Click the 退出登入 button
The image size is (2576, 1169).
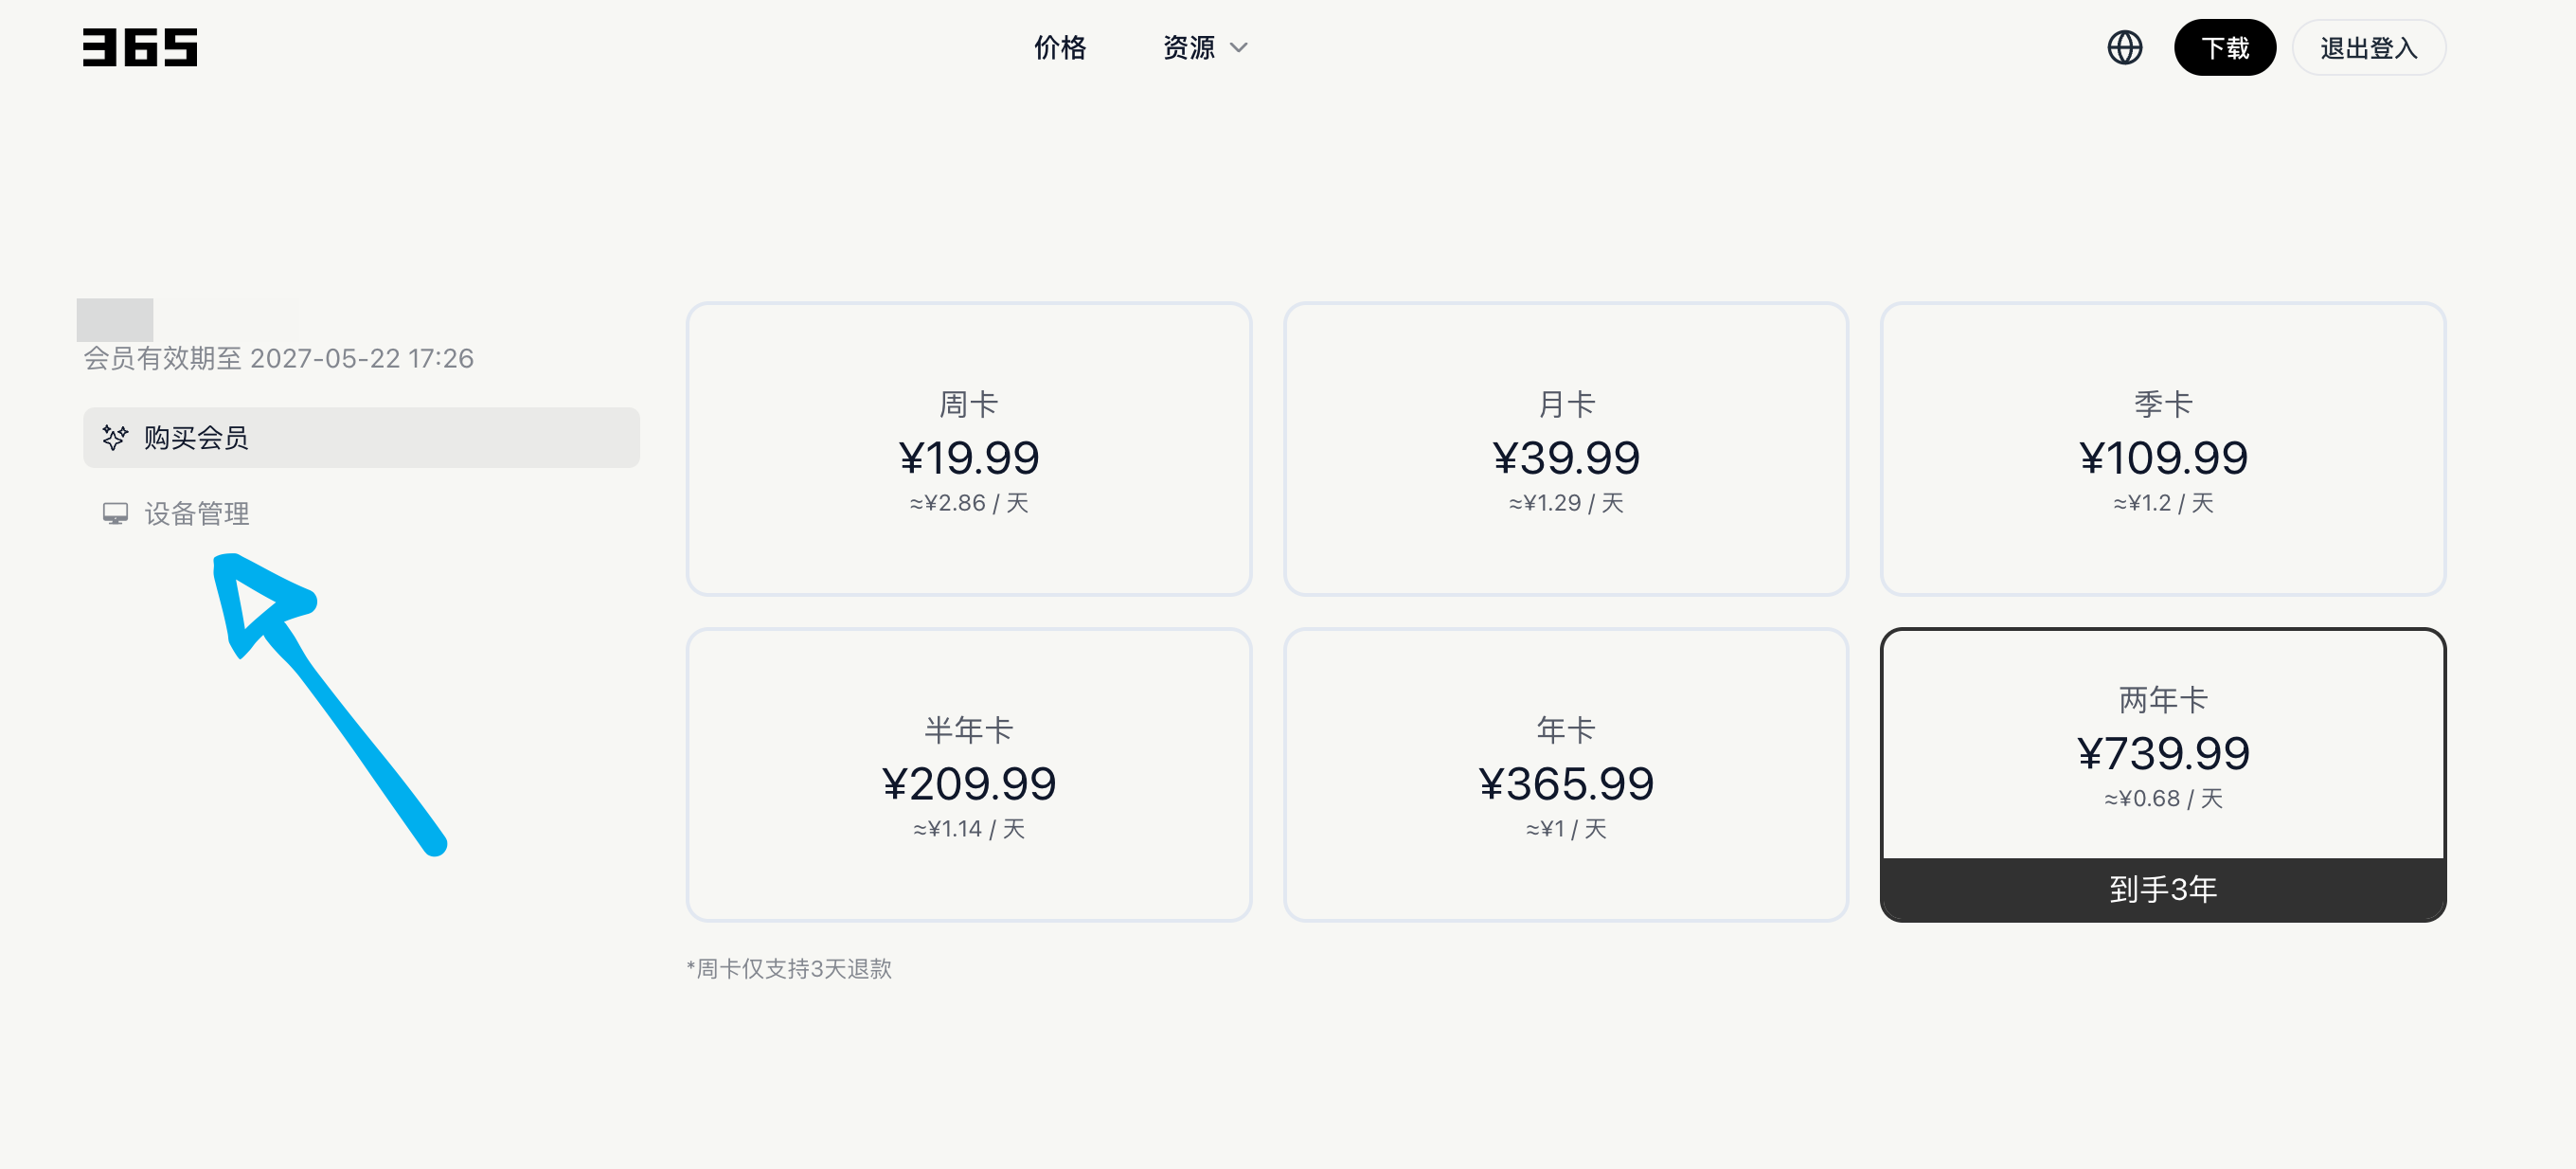pos(2368,47)
